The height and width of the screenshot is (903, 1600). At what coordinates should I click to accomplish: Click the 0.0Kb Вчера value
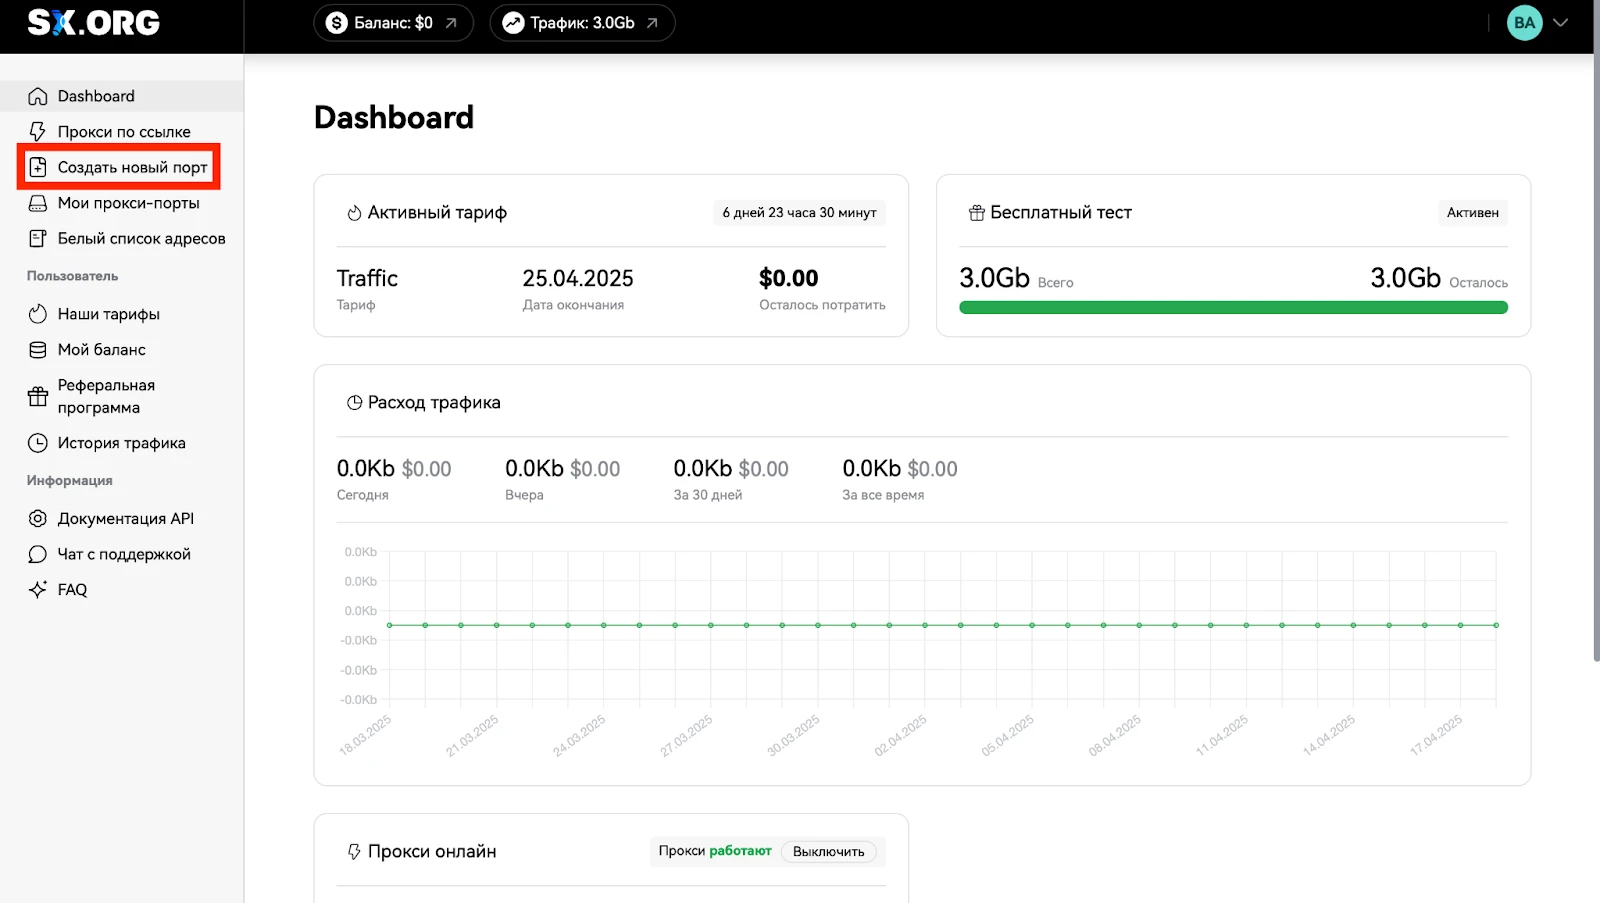click(534, 469)
